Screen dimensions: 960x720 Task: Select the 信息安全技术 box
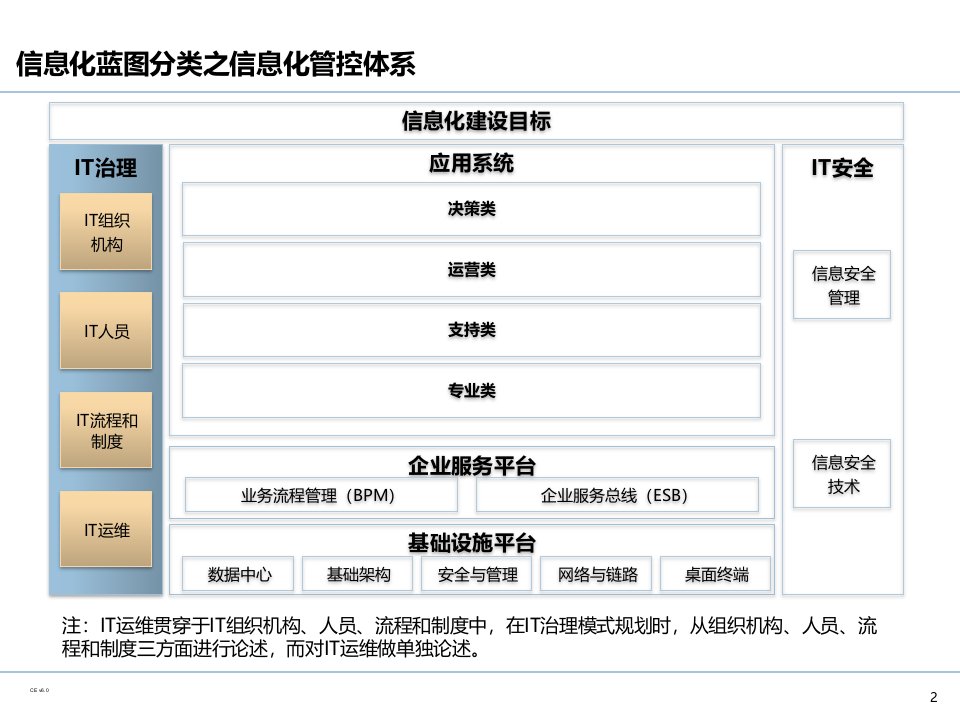click(x=842, y=475)
